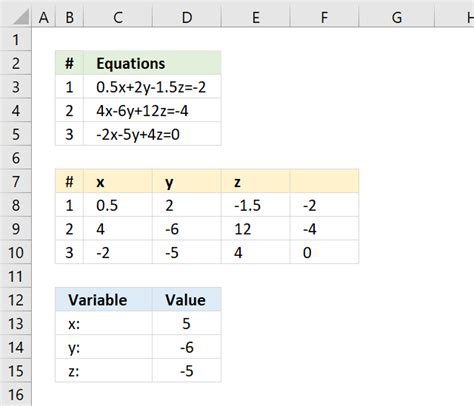Click coefficient cell containing 12
This screenshot has width=474, height=406.
[256, 229]
